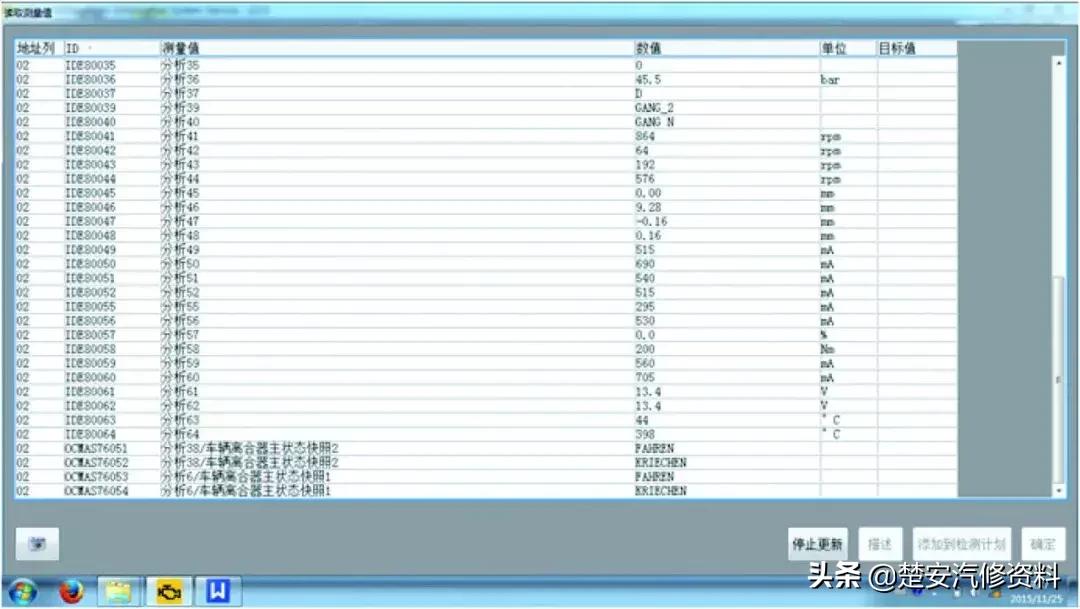This screenshot has width=1080, height=609.
Task: Select row IDE80058 value 200 Nm
Action: (x=486, y=349)
